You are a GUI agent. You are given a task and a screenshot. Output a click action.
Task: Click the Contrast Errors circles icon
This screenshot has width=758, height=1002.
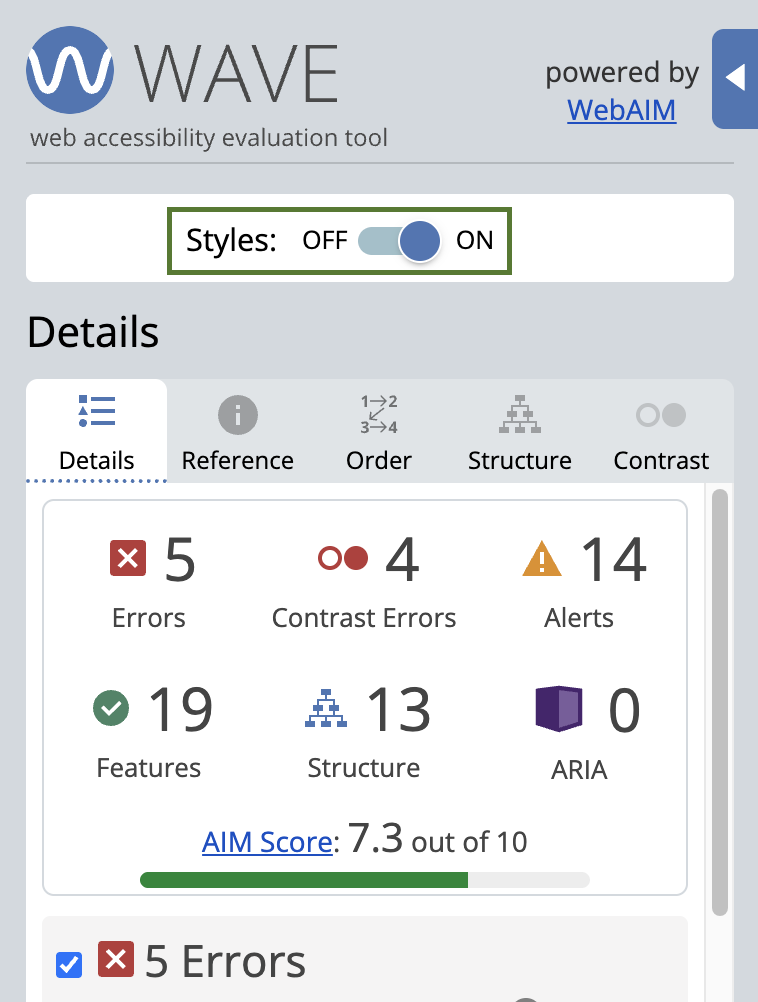click(x=343, y=558)
